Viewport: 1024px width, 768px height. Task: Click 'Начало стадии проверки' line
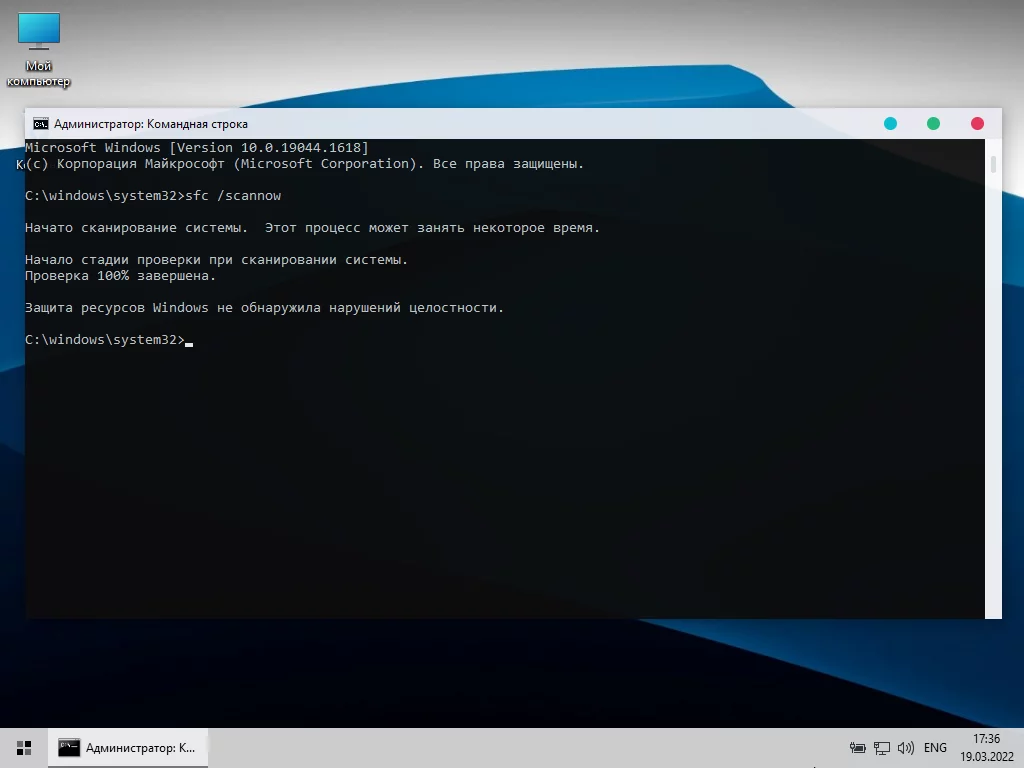(216, 260)
